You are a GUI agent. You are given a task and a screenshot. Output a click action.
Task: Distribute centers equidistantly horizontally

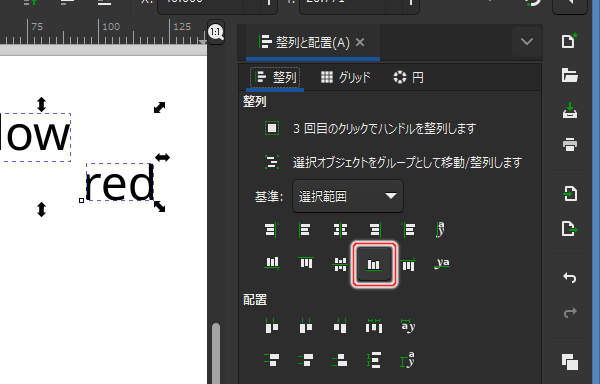pyautogui.click(x=305, y=326)
